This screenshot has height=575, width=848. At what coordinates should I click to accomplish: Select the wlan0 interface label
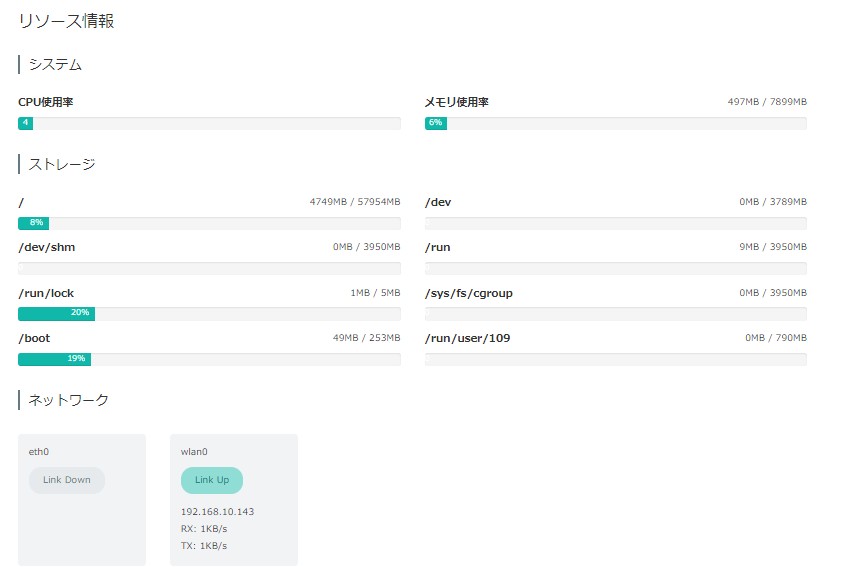[x=194, y=452]
